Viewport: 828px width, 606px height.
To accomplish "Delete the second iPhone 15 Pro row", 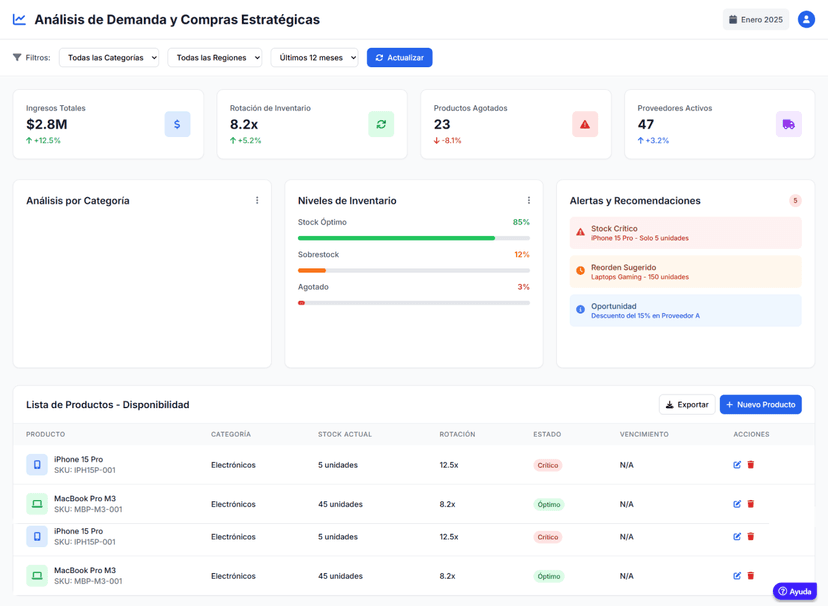I will click(x=750, y=536).
